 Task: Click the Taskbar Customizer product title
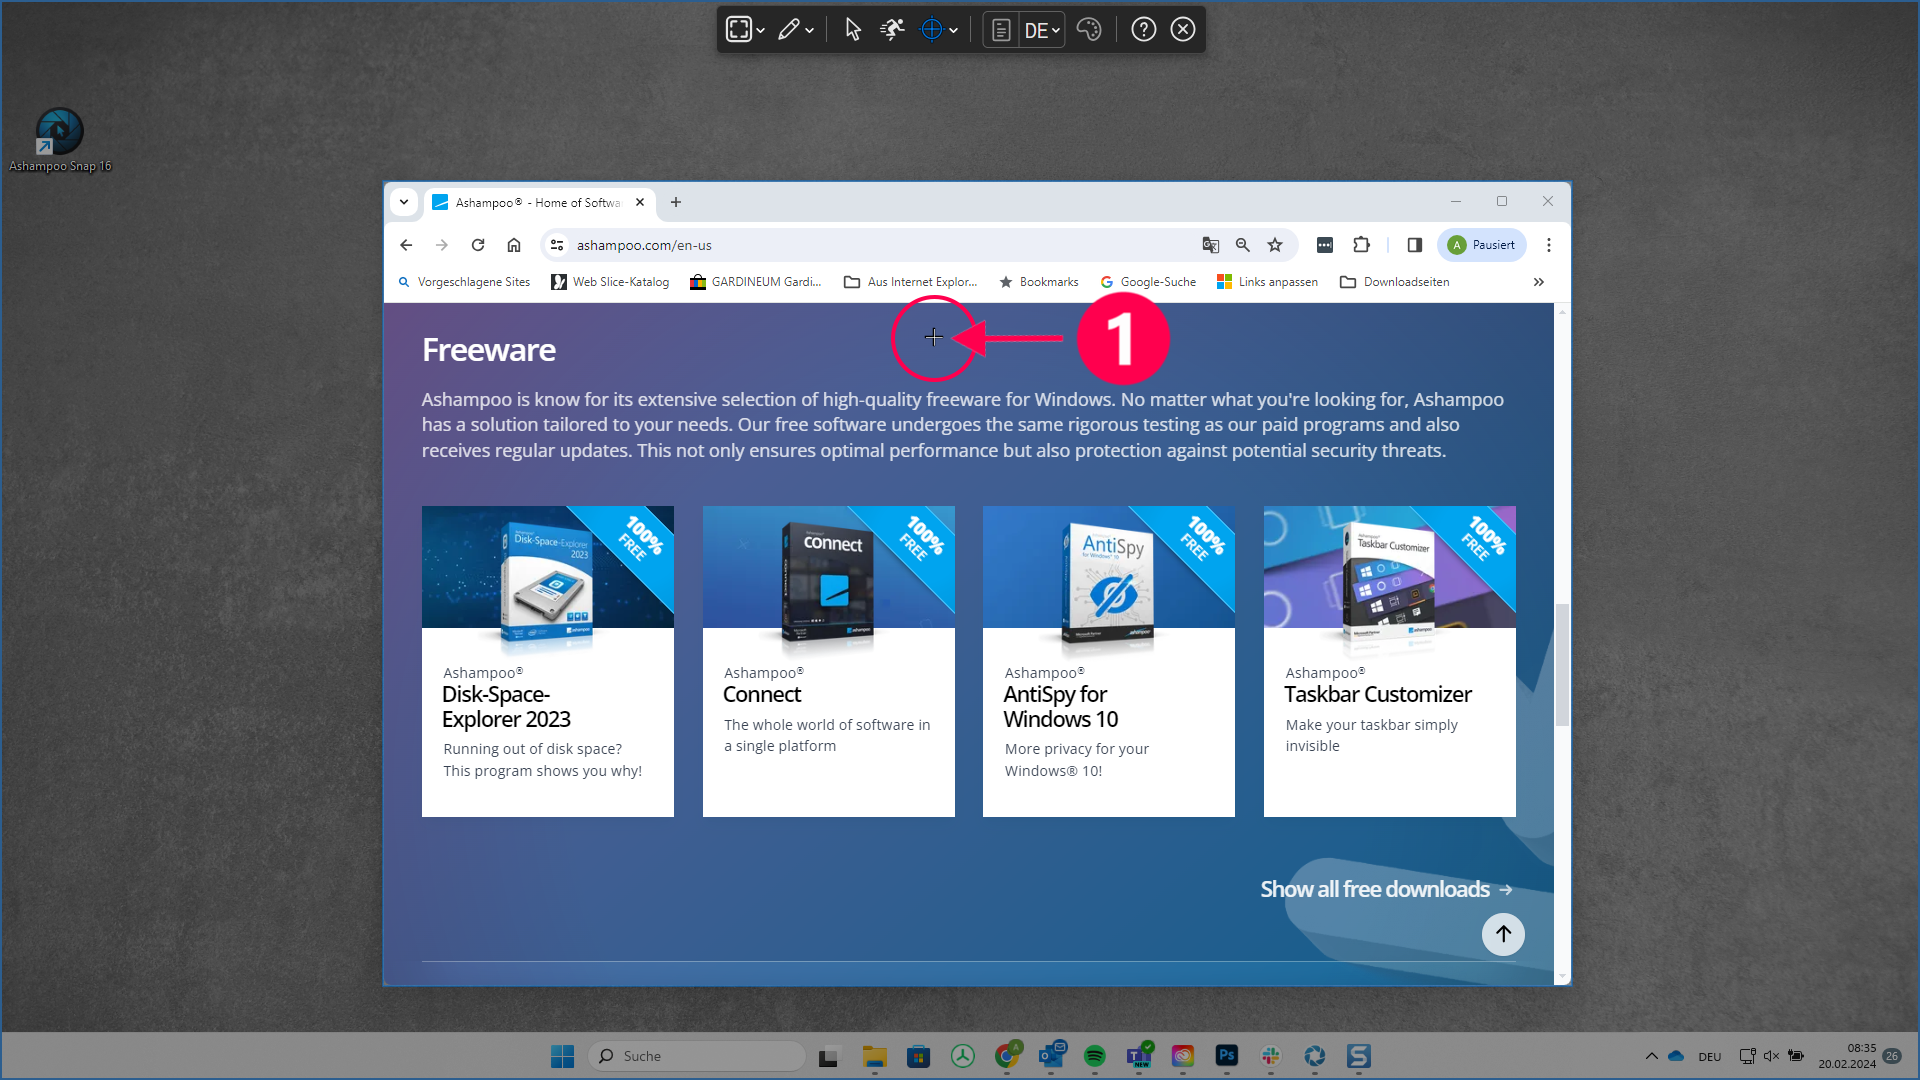pos(1378,694)
